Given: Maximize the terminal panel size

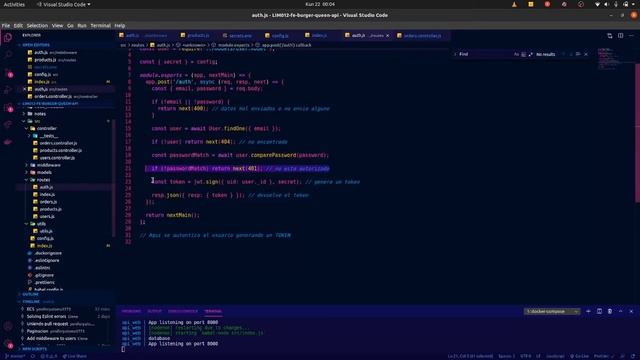Looking at the screenshot, I should (x=620, y=311).
